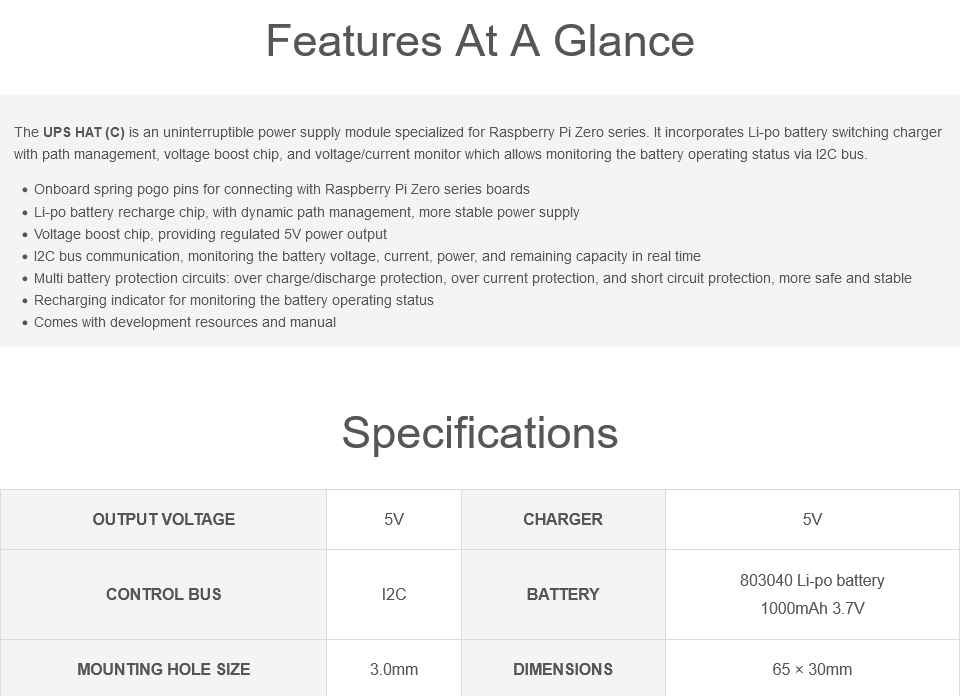Image resolution: width=960 pixels, height=696 pixels.
Task: Click the MOUNTING HOLE SIZE cell
Action: pos(163,668)
